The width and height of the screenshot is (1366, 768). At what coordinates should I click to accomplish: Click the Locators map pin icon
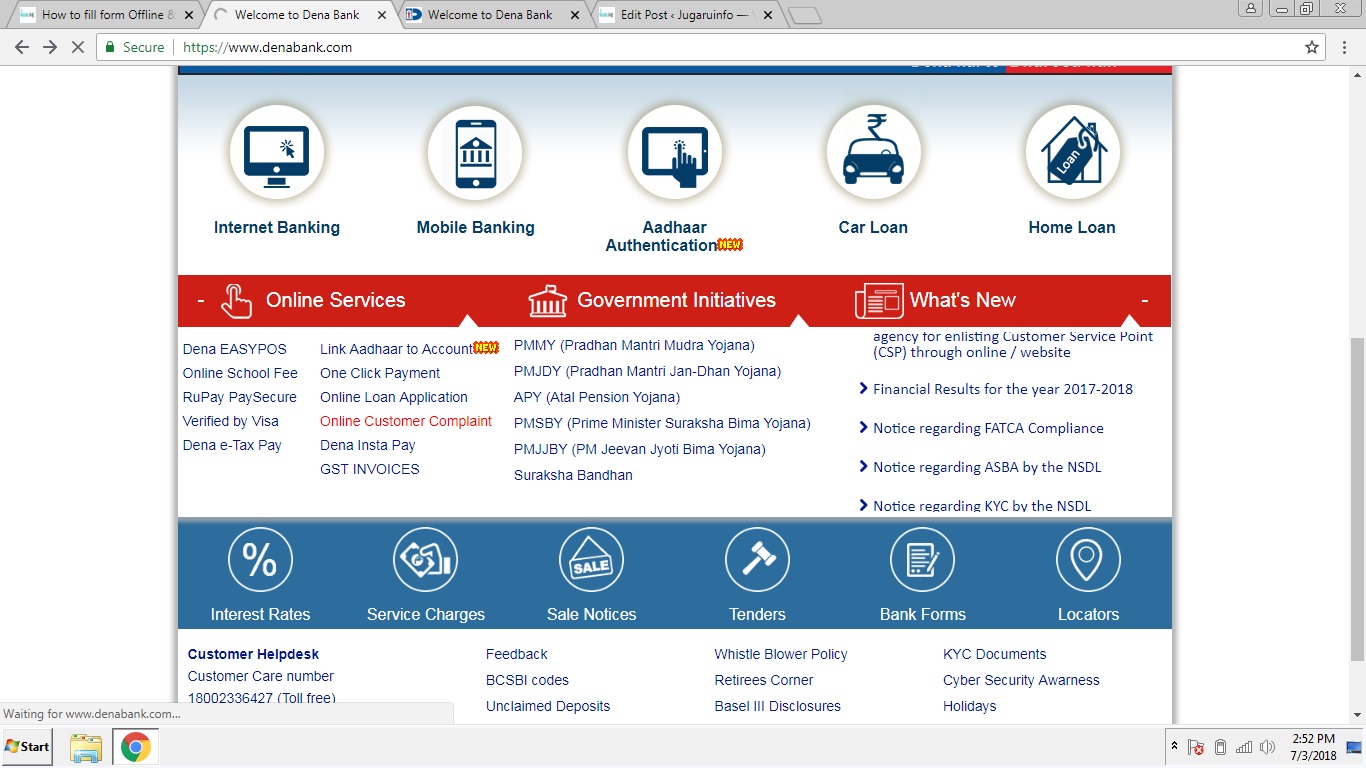(1088, 560)
